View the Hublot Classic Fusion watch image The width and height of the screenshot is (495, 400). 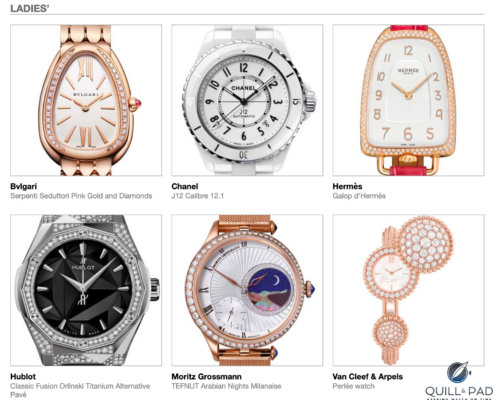pyautogui.click(x=86, y=290)
